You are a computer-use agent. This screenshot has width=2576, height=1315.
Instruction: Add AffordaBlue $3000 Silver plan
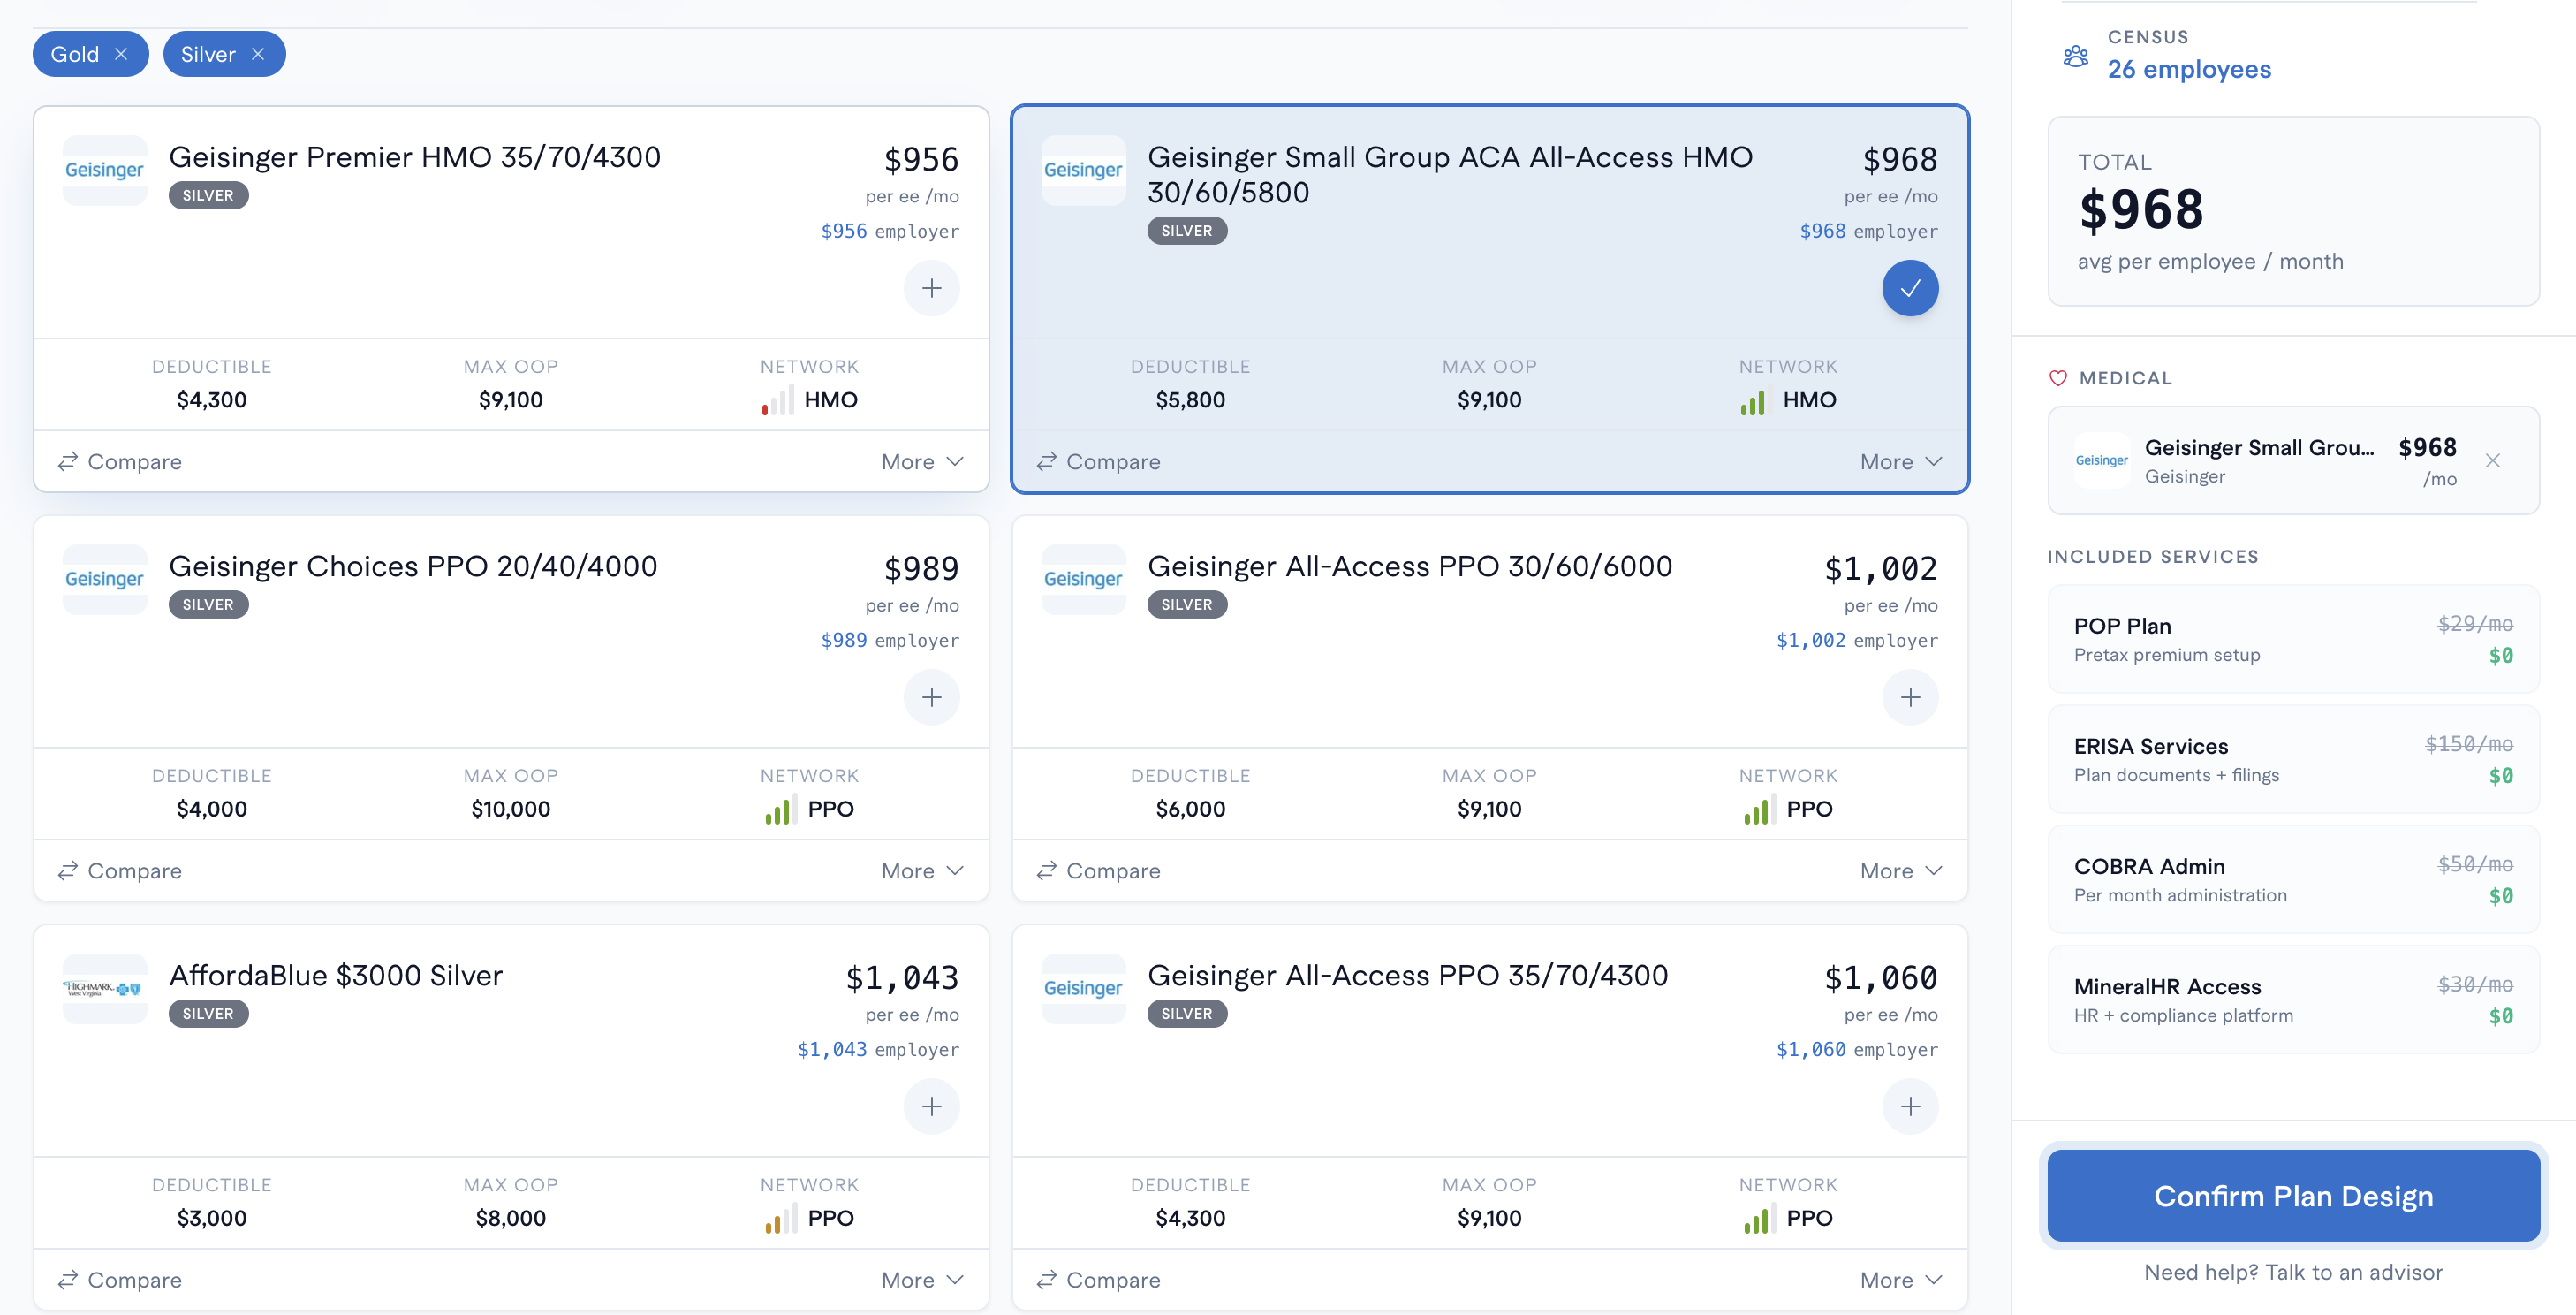[x=931, y=1106]
